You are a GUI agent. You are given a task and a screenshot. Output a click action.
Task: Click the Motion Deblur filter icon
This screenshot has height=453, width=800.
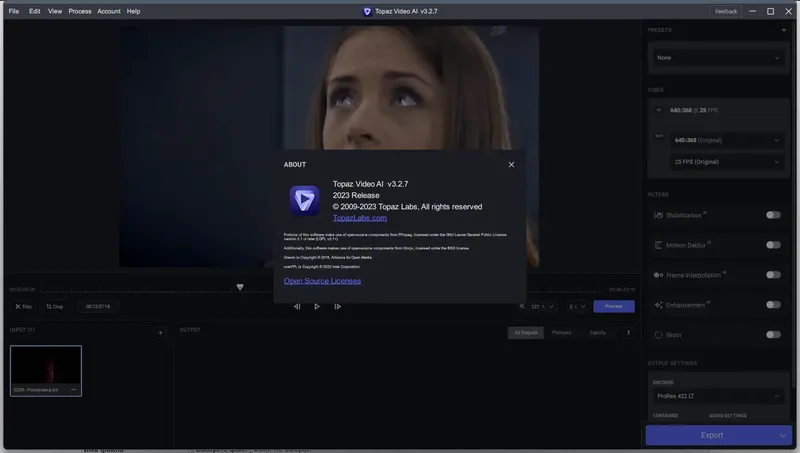click(x=658, y=245)
